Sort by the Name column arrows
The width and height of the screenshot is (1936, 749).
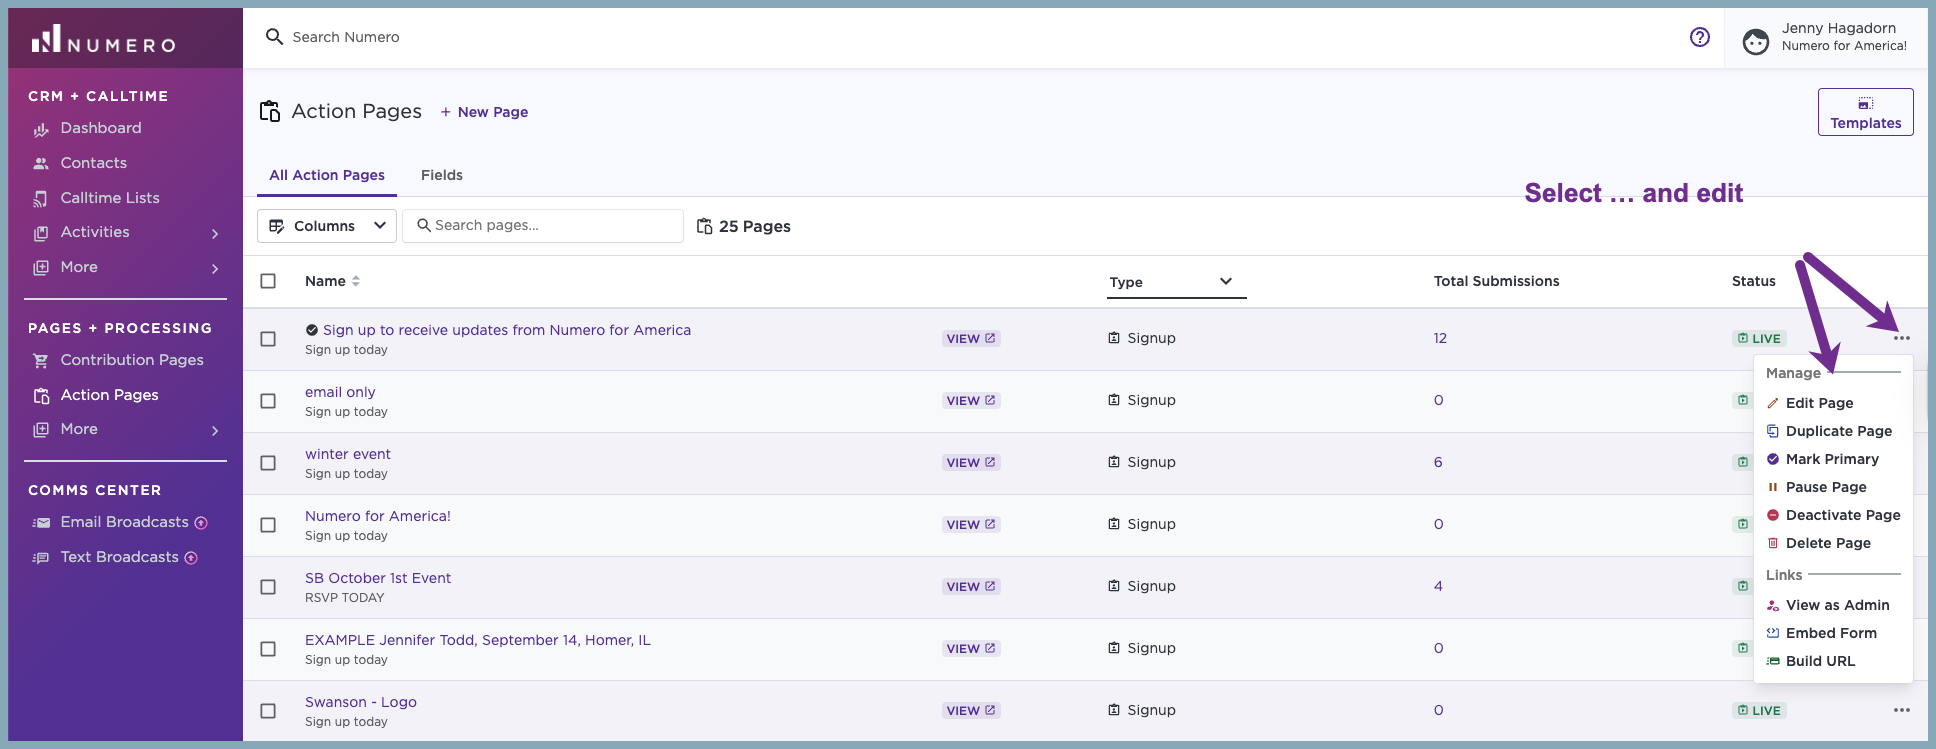click(356, 281)
